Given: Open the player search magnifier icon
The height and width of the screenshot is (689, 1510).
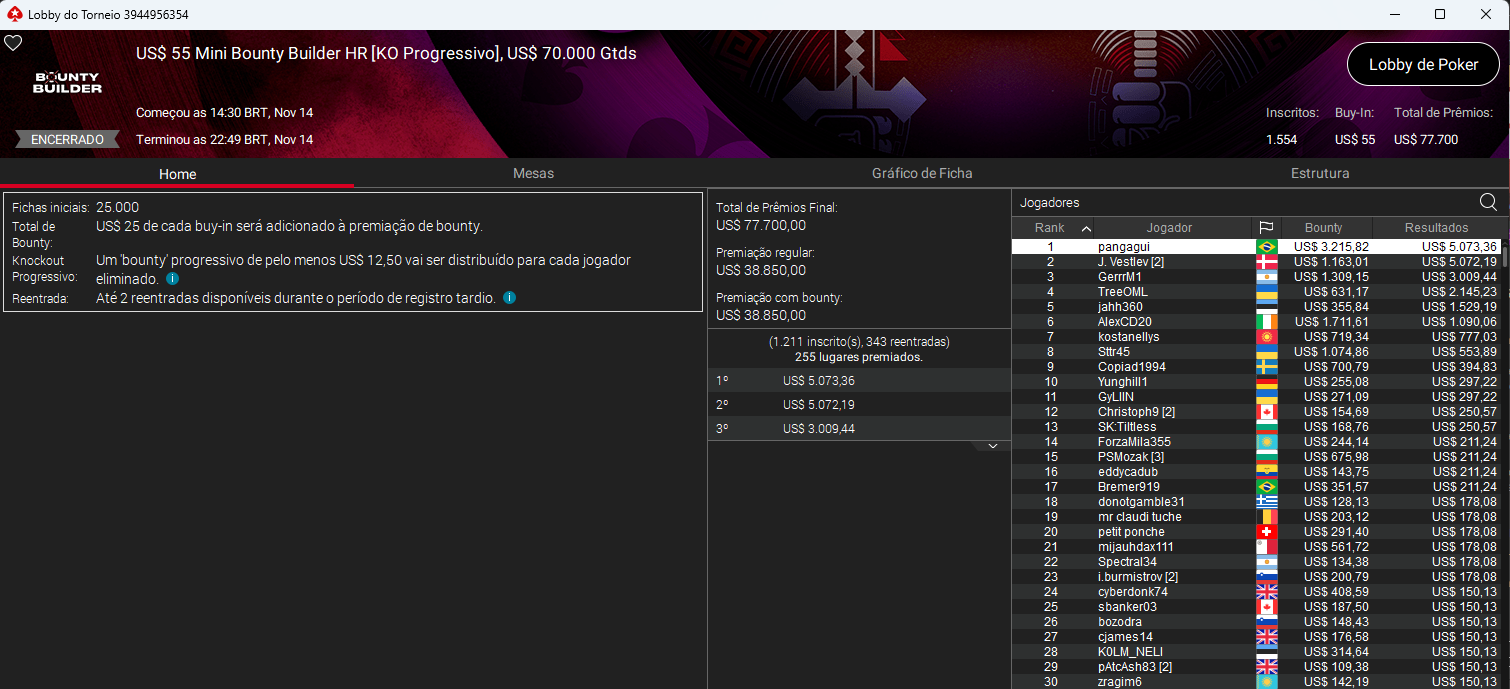Looking at the screenshot, I should [x=1488, y=201].
